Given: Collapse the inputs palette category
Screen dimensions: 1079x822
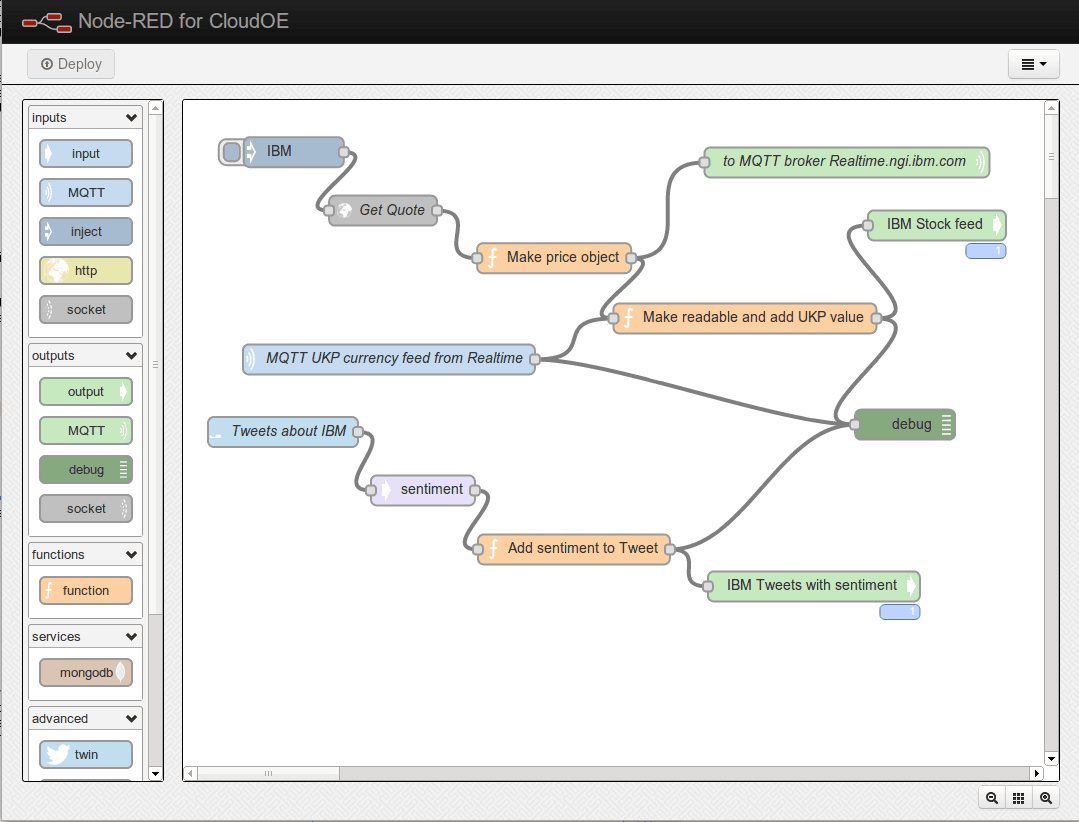Looking at the screenshot, I should tap(131, 118).
